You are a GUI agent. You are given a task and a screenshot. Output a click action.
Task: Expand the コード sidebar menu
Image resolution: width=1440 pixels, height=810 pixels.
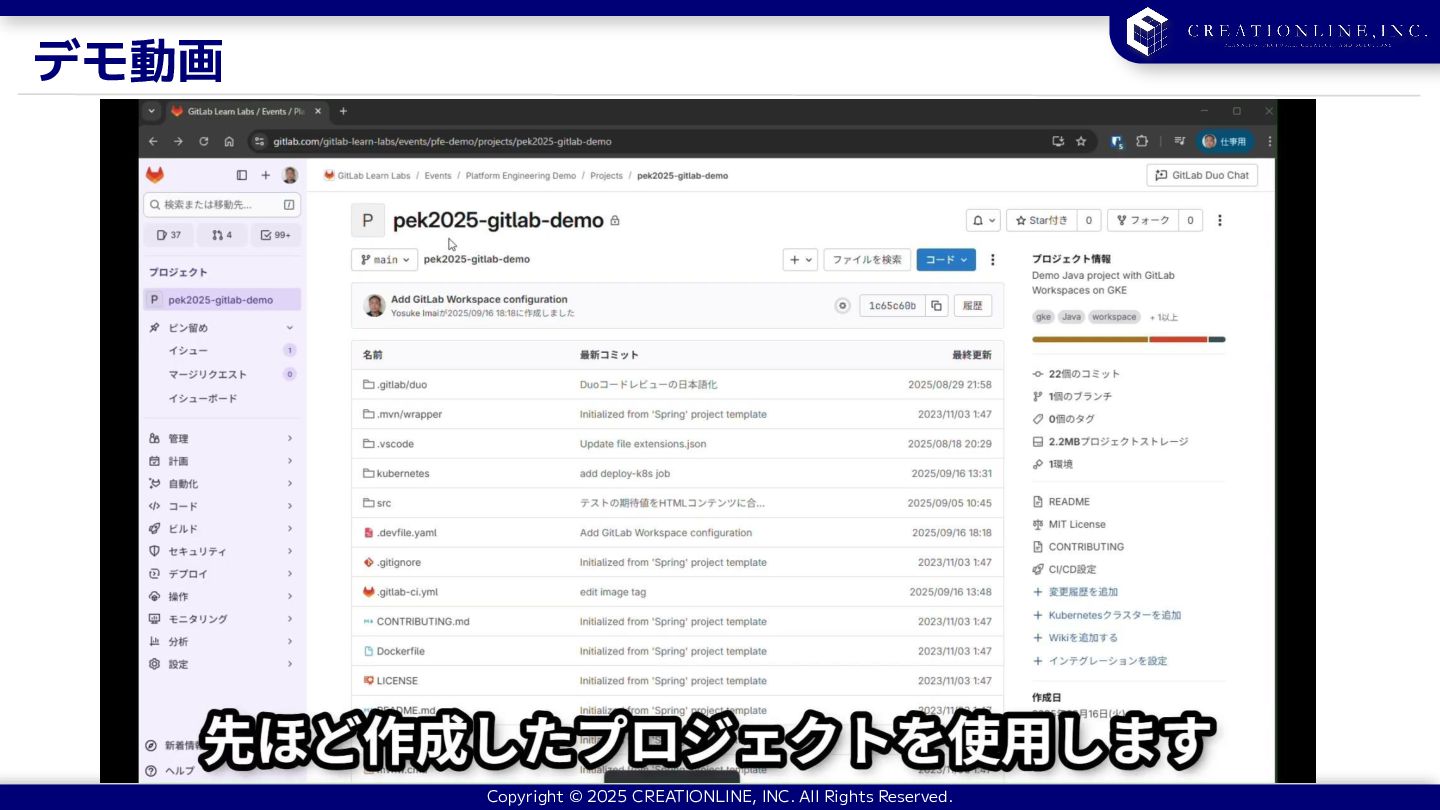[x=223, y=506]
